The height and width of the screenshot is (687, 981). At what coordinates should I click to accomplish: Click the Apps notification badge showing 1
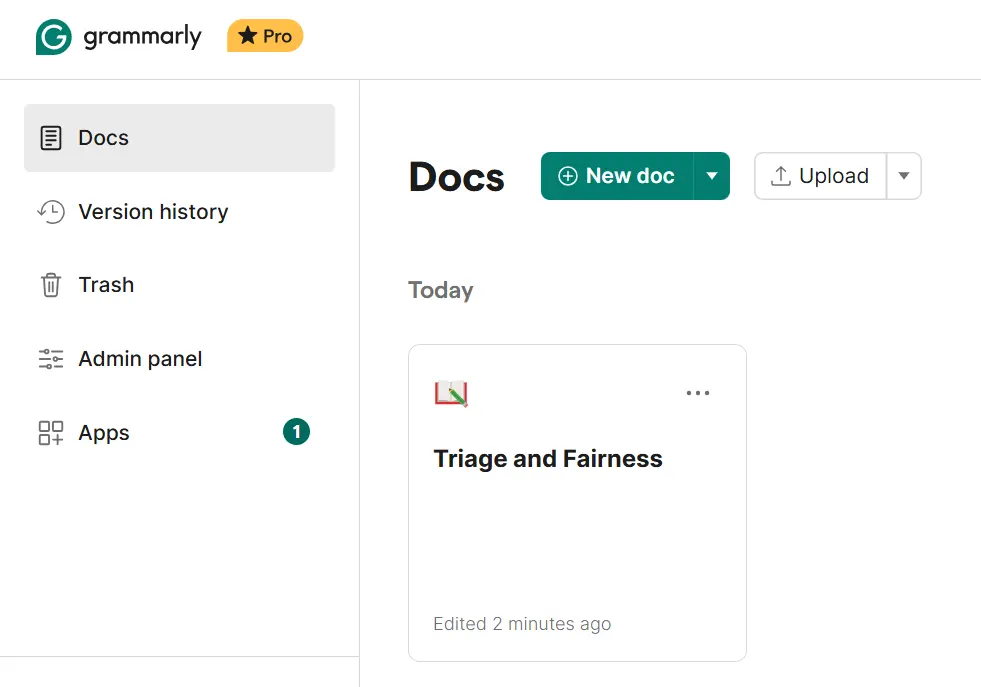[297, 432]
